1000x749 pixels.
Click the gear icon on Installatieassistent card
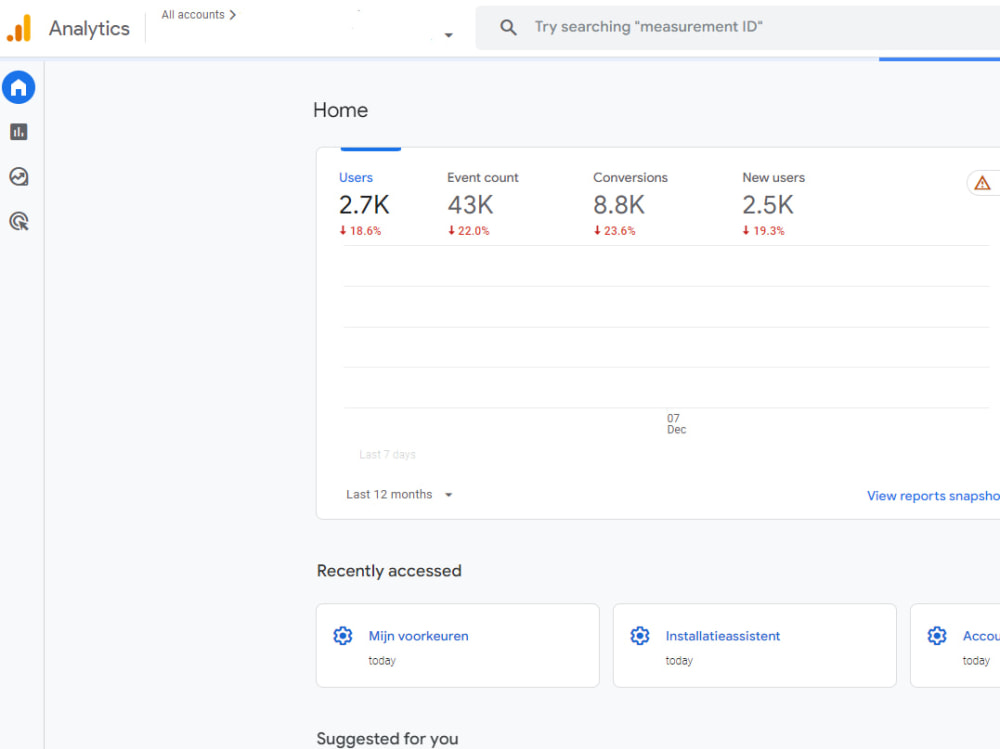(640, 635)
